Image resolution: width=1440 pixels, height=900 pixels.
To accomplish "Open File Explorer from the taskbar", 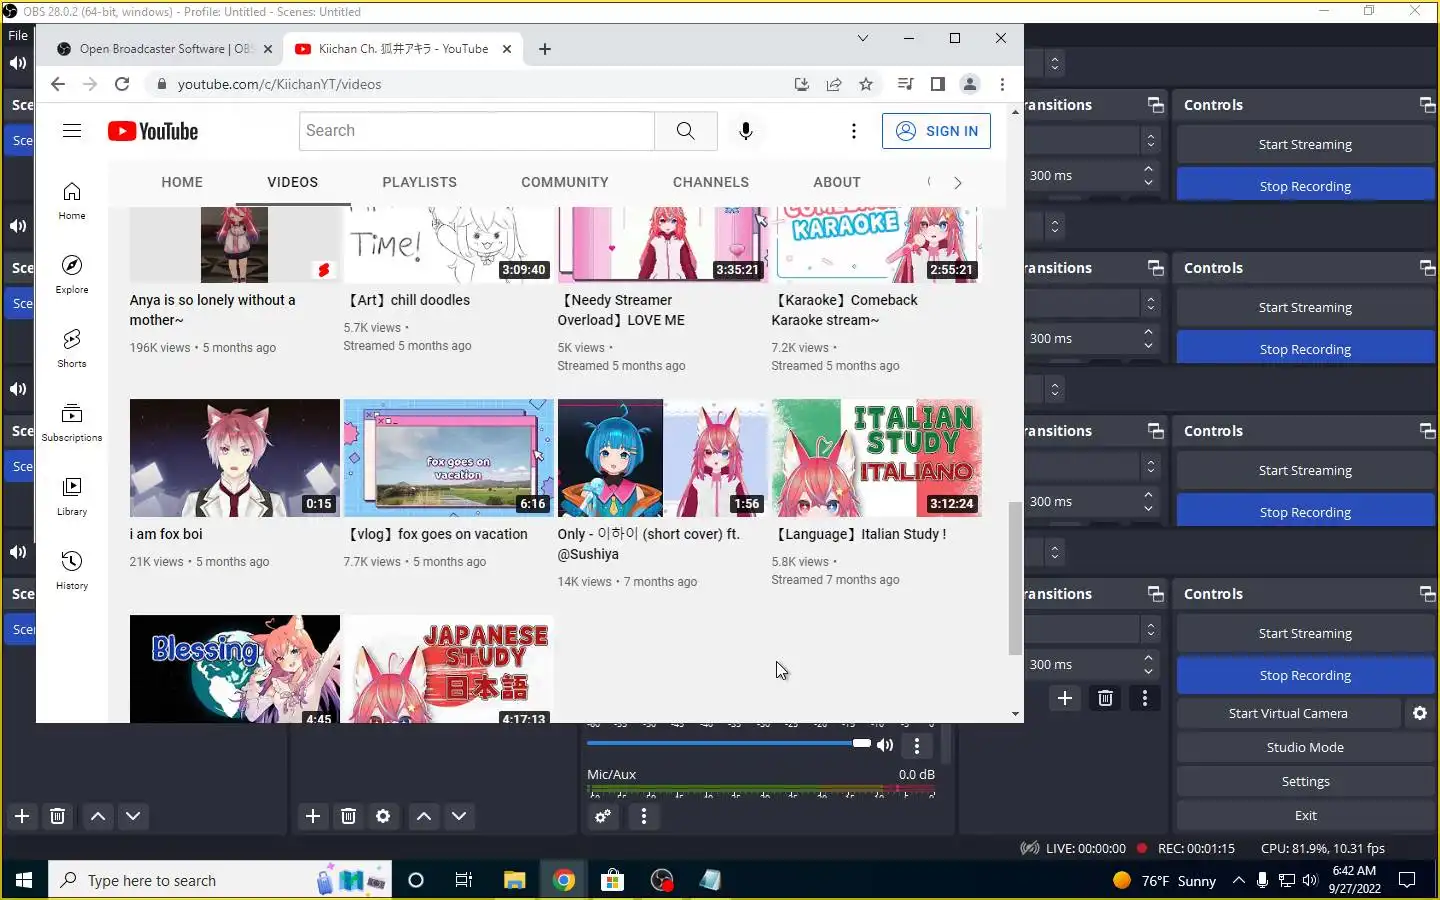I will click(x=514, y=880).
